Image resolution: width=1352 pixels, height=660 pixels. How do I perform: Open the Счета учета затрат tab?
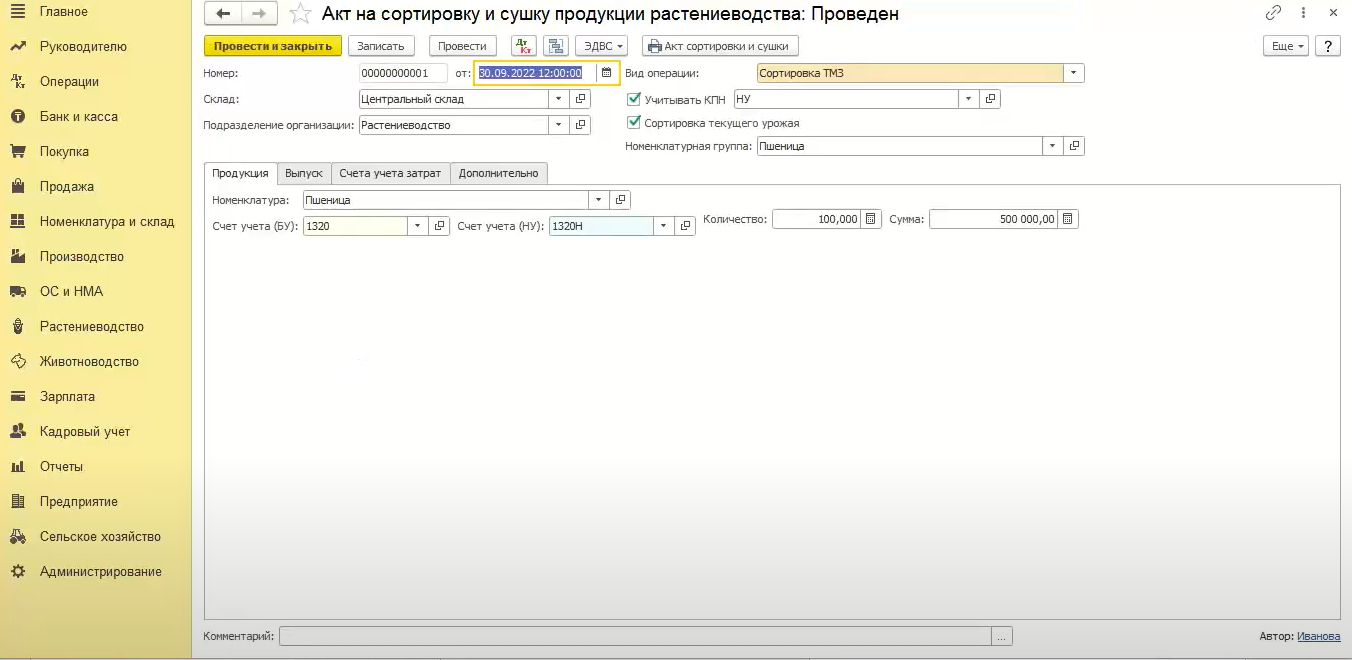(390, 173)
